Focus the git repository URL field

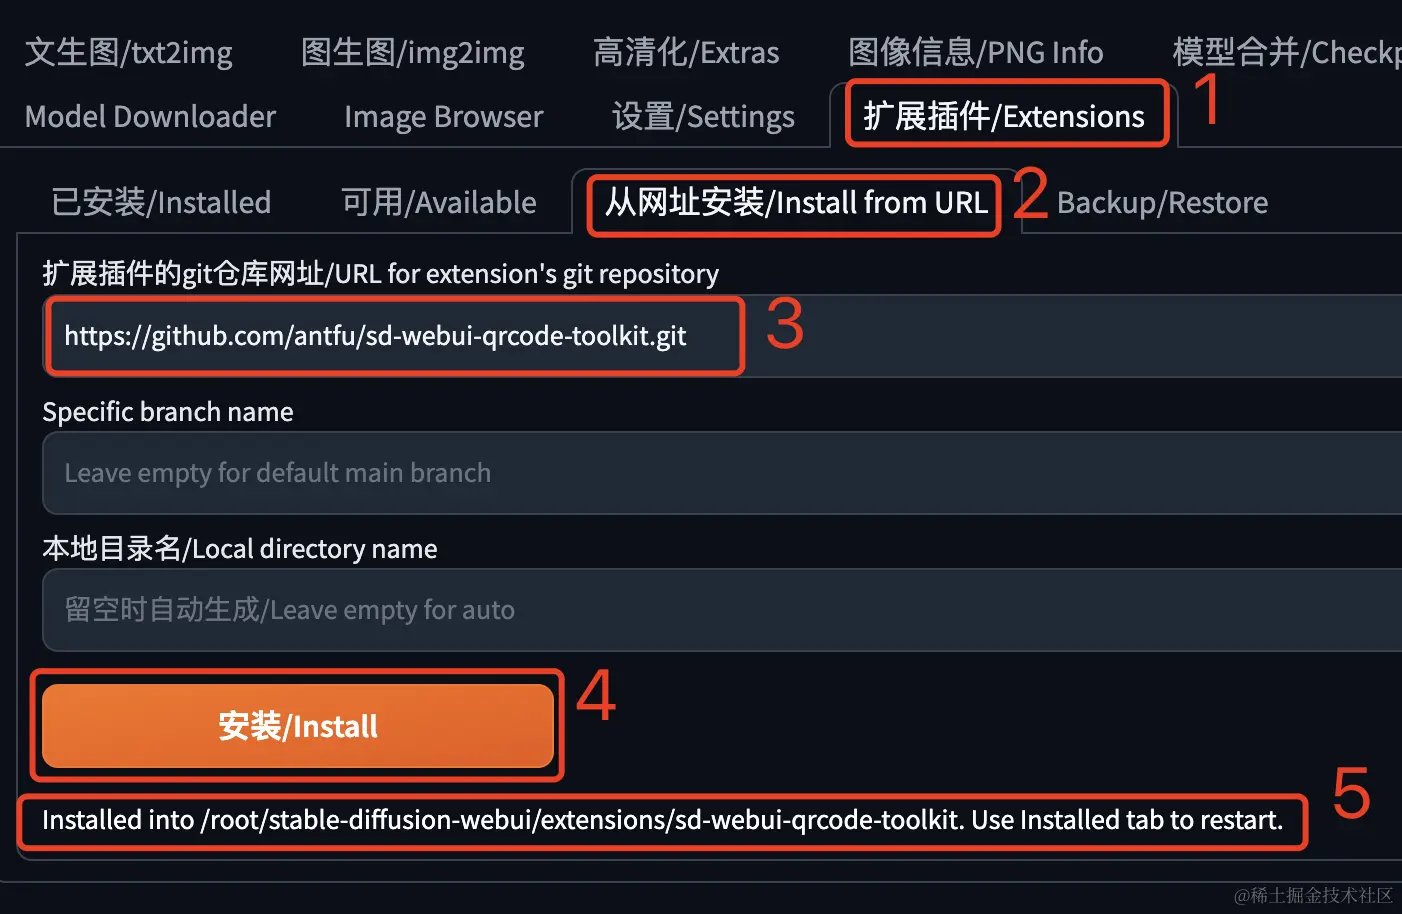pos(722,336)
